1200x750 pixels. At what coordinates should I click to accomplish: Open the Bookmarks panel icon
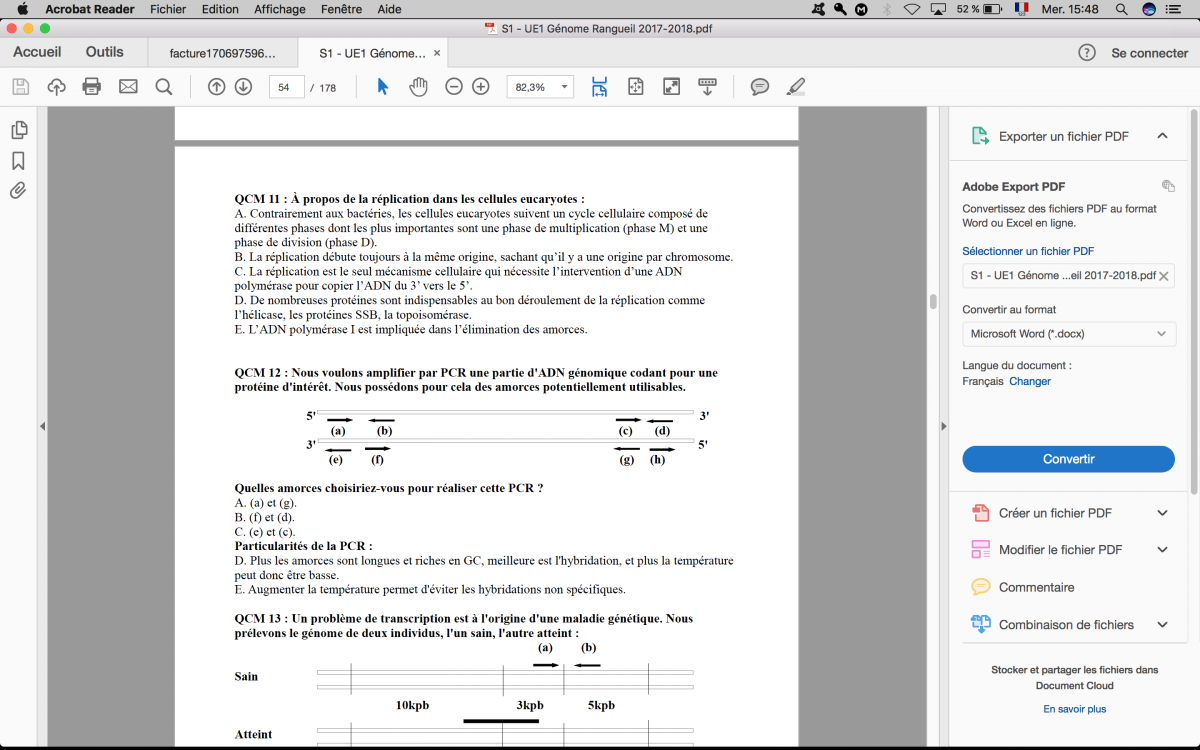click(x=18, y=161)
